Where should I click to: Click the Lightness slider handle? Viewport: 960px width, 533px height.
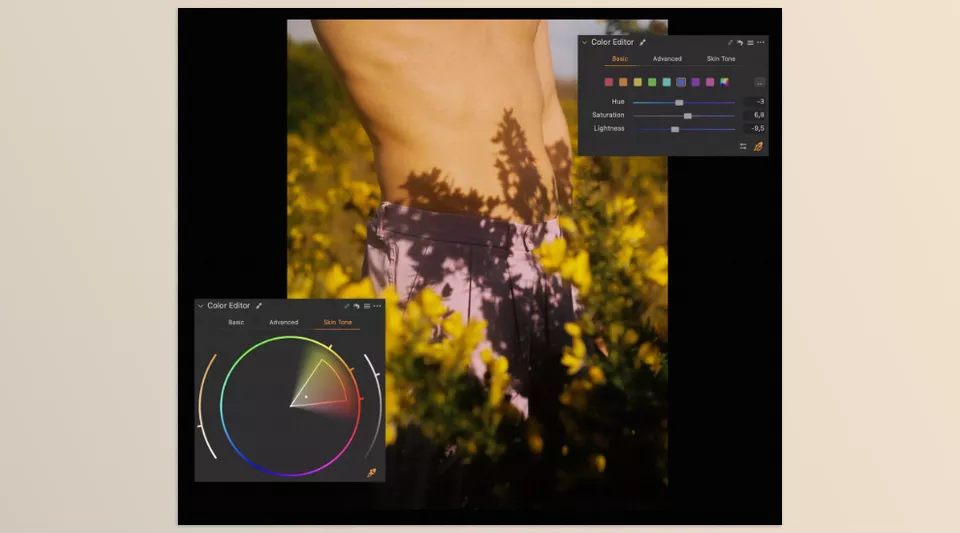pos(675,129)
